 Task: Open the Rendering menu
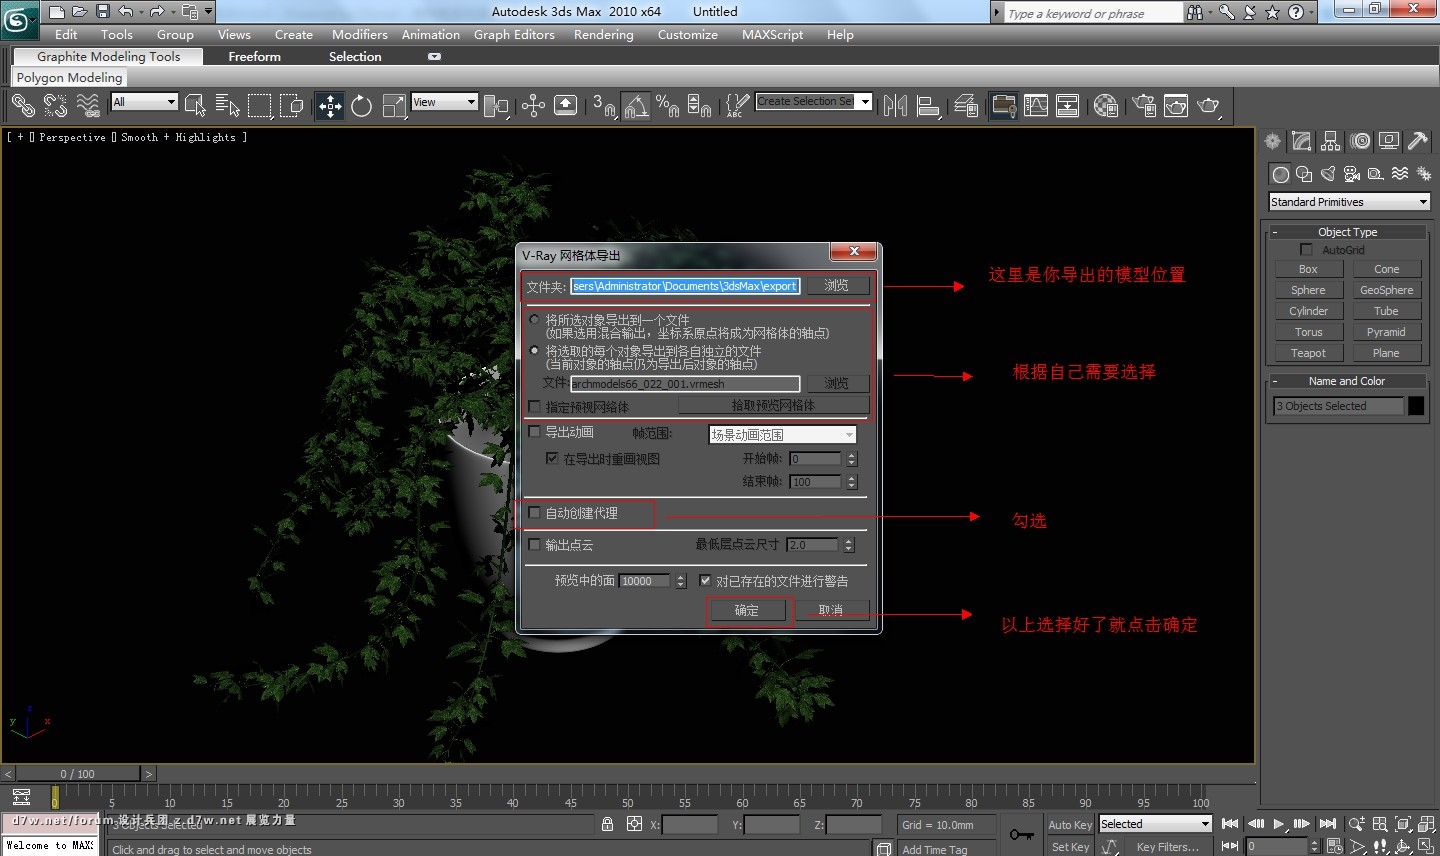pyautogui.click(x=603, y=34)
